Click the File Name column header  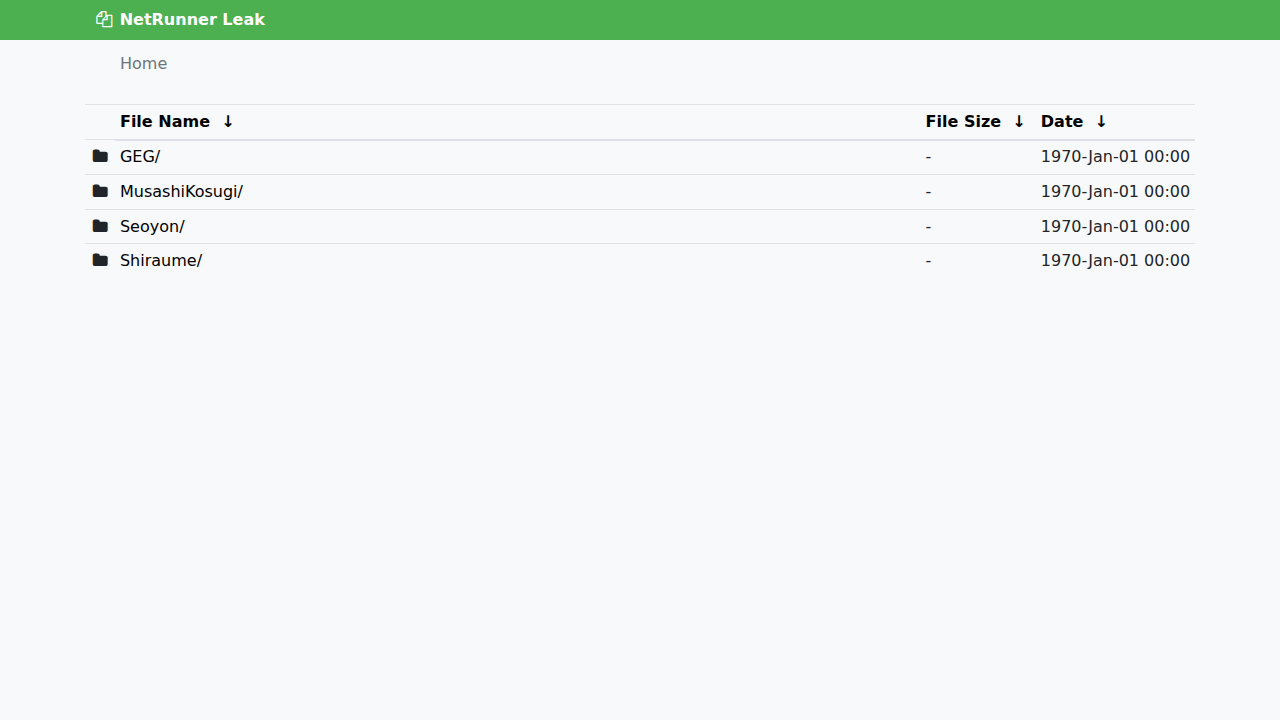[165, 121]
